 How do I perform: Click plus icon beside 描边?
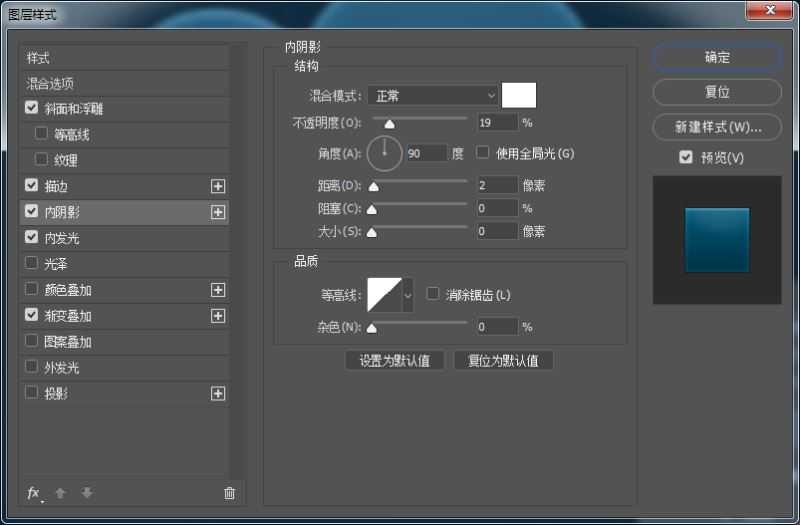[218, 186]
